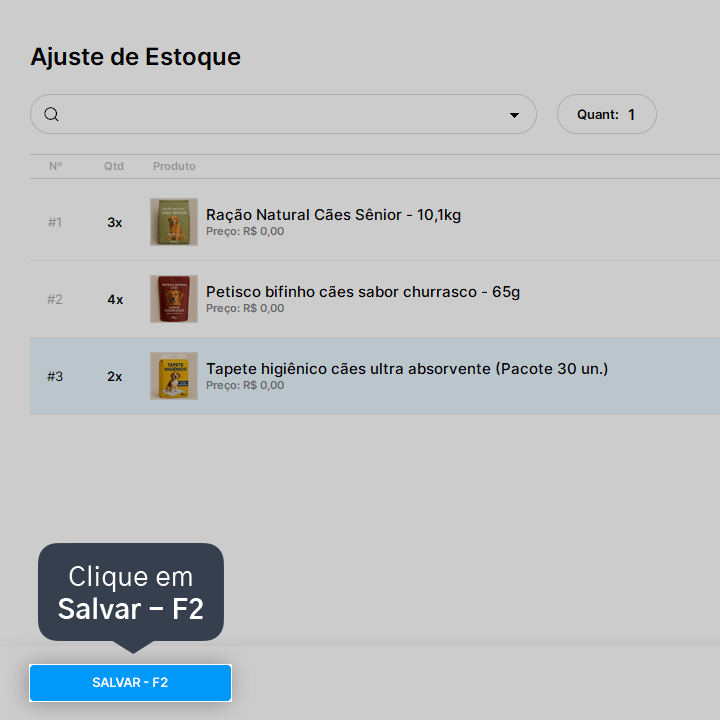Open the Petisco bifinho product thumbnail
720x720 pixels.
pyautogui.click(x=174, y=299)
